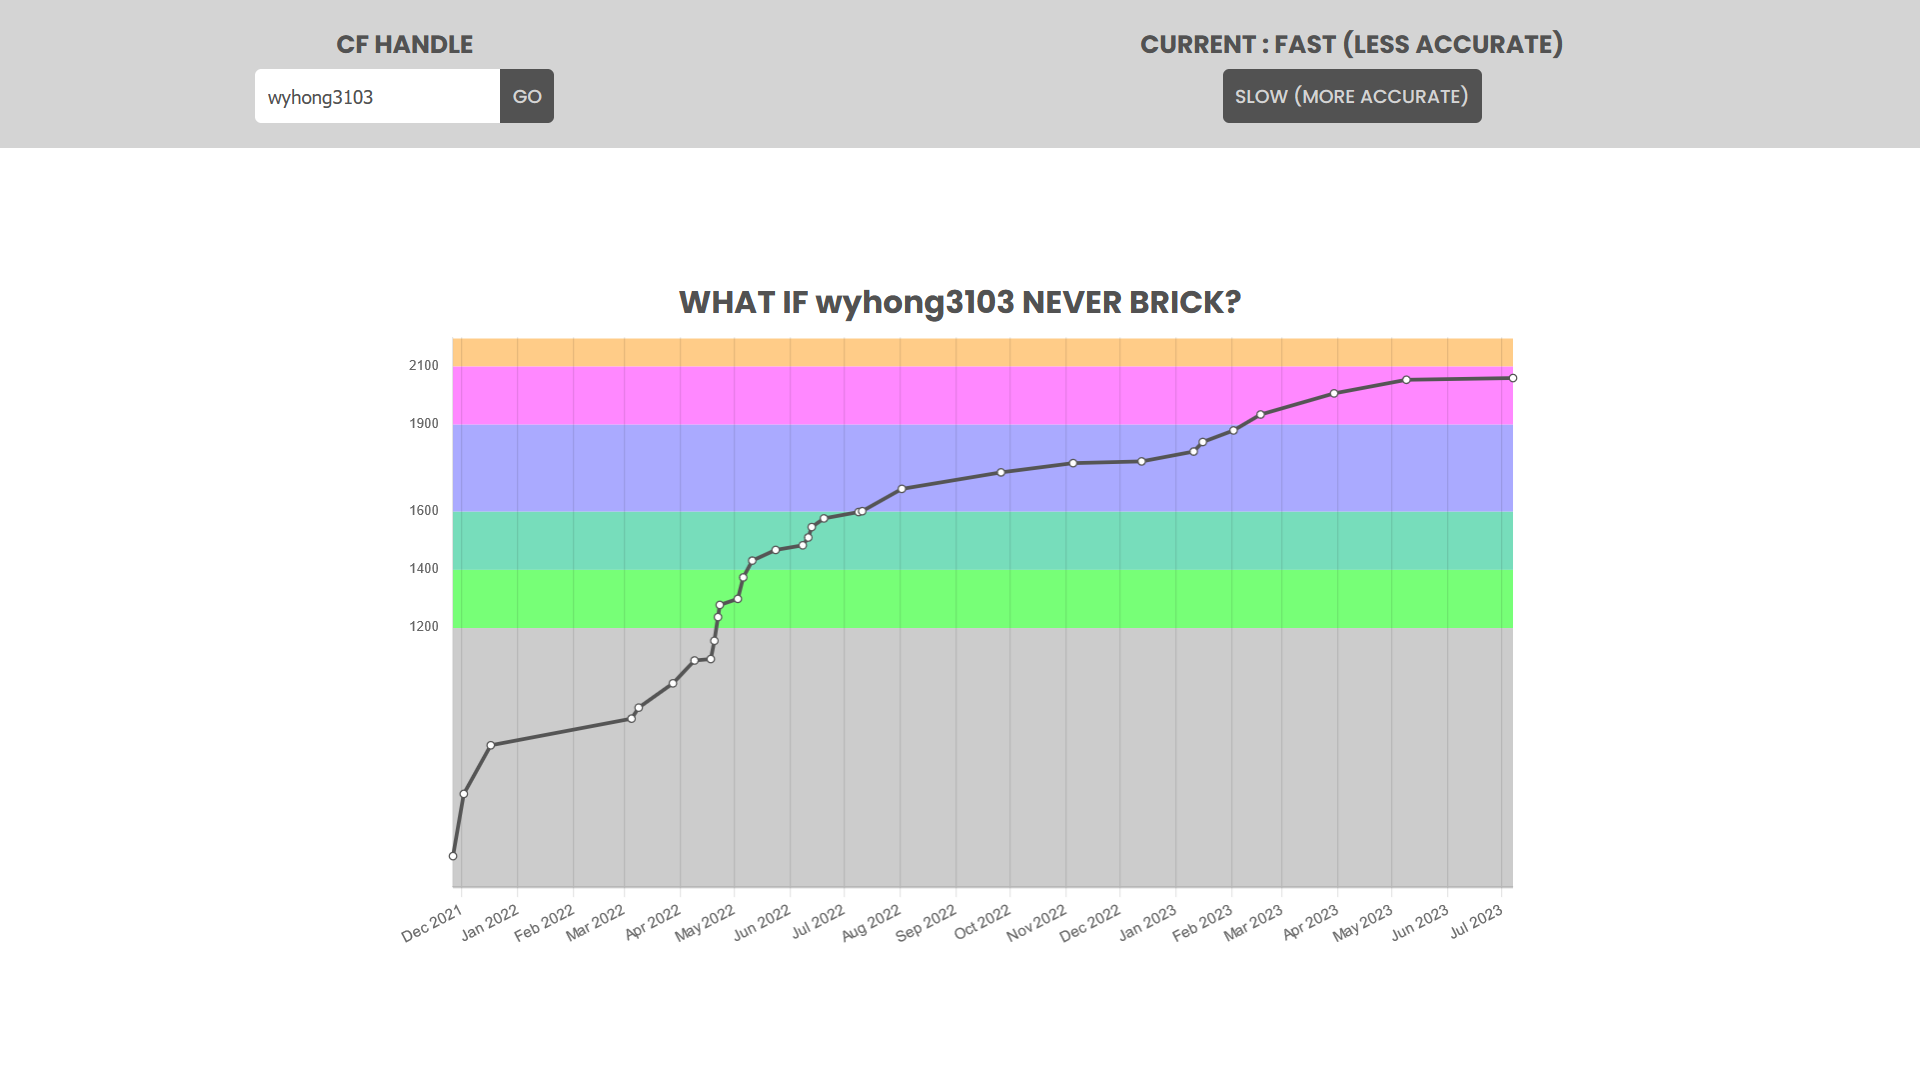Viewport: 1920px width, 1080px height.
Task: Click the Mar 2023 x-axis label
Action: [x=1253, y=923]
